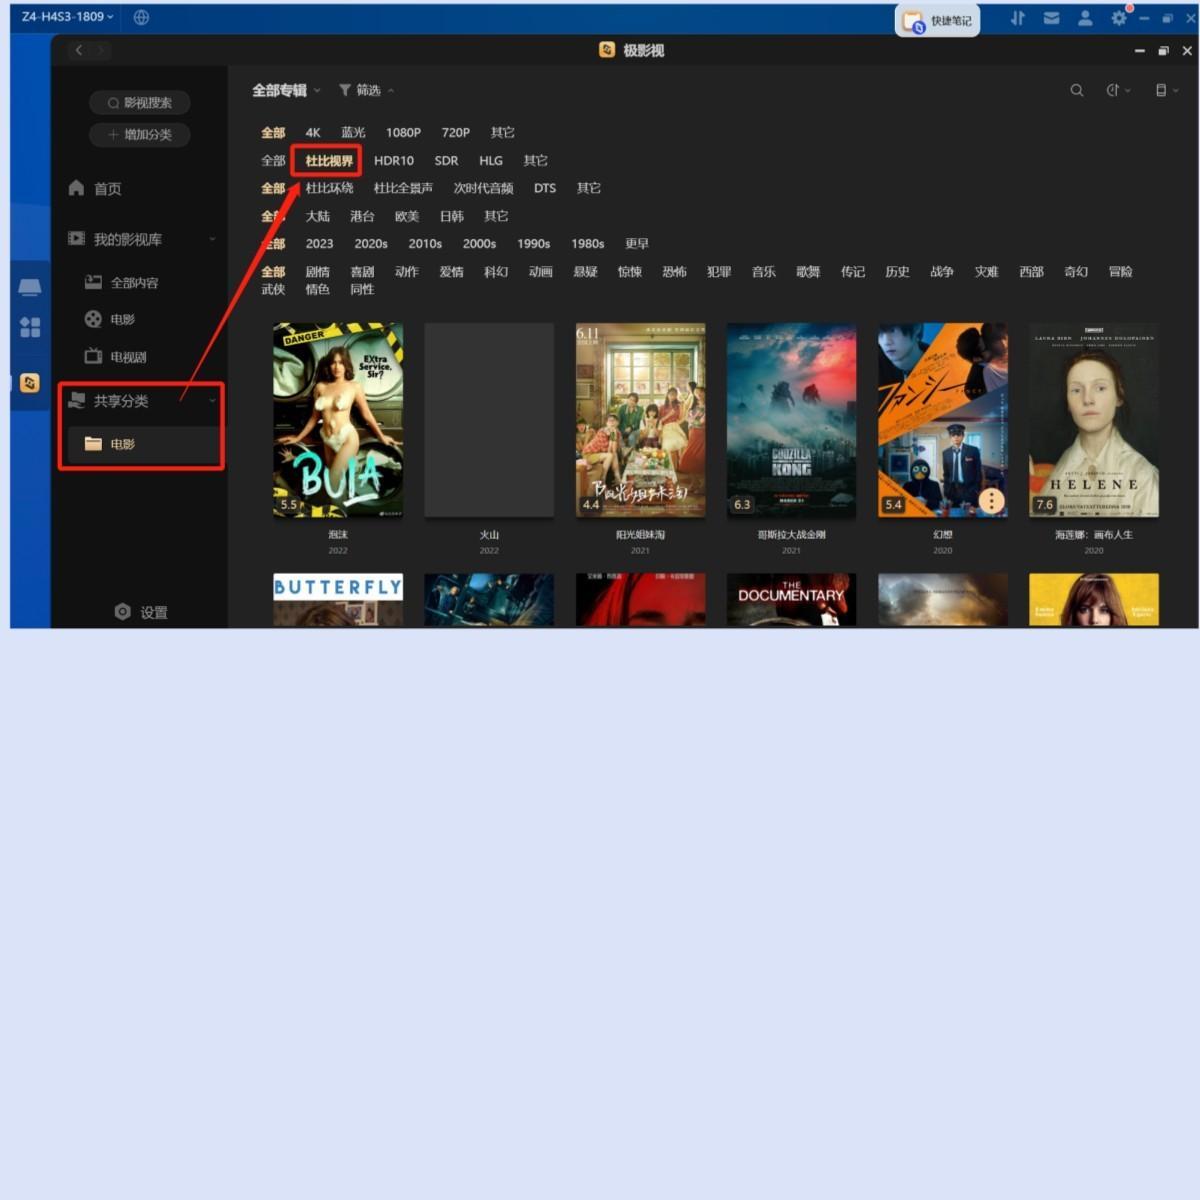Select the 冒险 genre
1200x1200 pixels.
[x=1120, y=272]
